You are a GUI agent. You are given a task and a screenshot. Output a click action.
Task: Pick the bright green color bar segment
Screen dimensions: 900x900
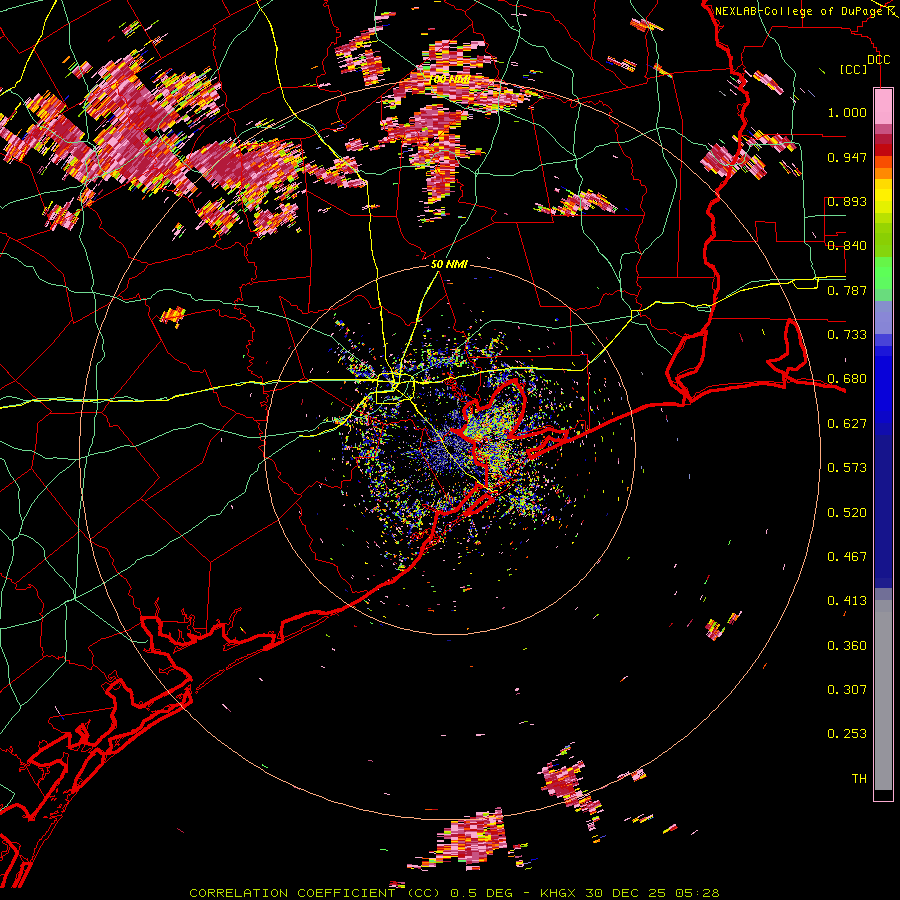pyautogui.click(x=883, y=273)
